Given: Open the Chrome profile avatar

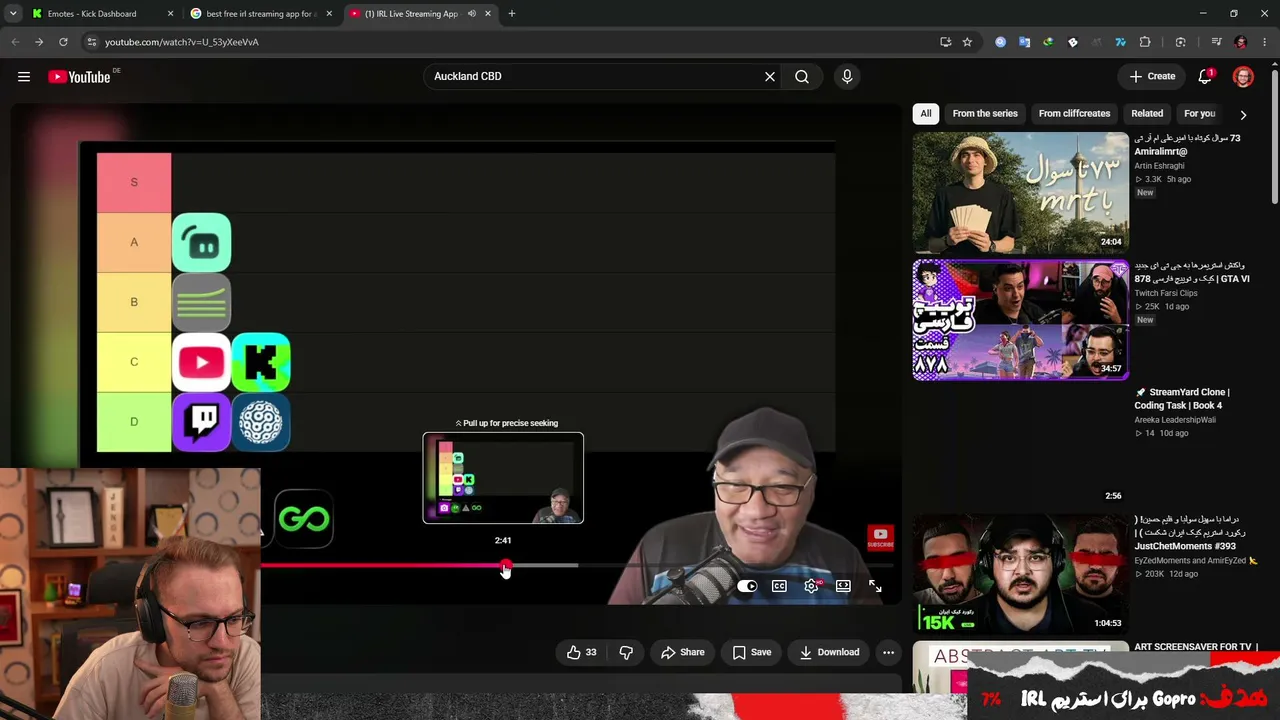Looking at the screenshot, I should [x=1241, y=42].
